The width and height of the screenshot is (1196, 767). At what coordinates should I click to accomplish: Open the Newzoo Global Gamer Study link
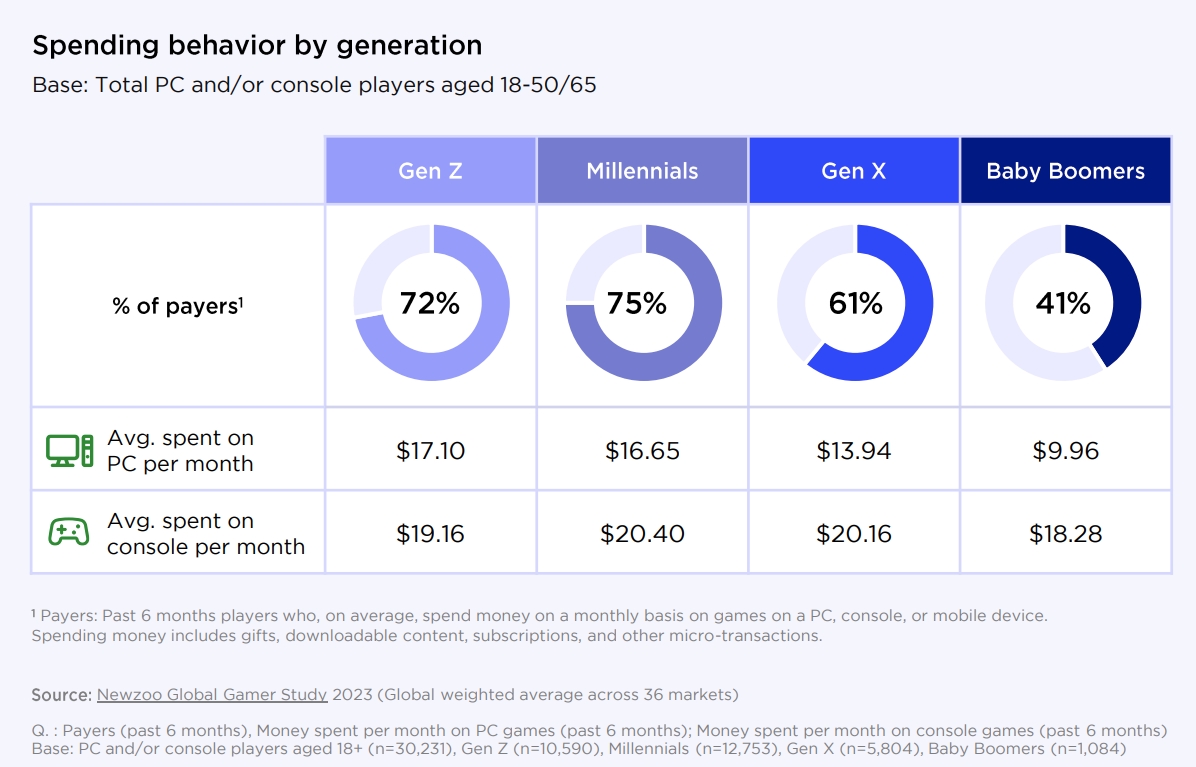point(212,695)
